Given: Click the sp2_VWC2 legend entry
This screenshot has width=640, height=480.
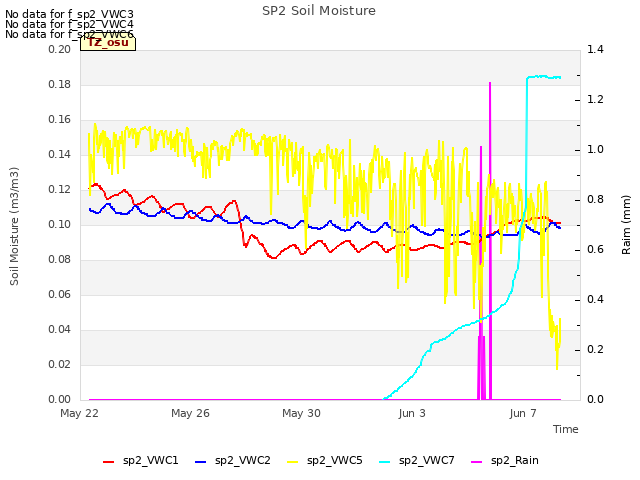Looking at the screenshot, I should pos(233,461).
